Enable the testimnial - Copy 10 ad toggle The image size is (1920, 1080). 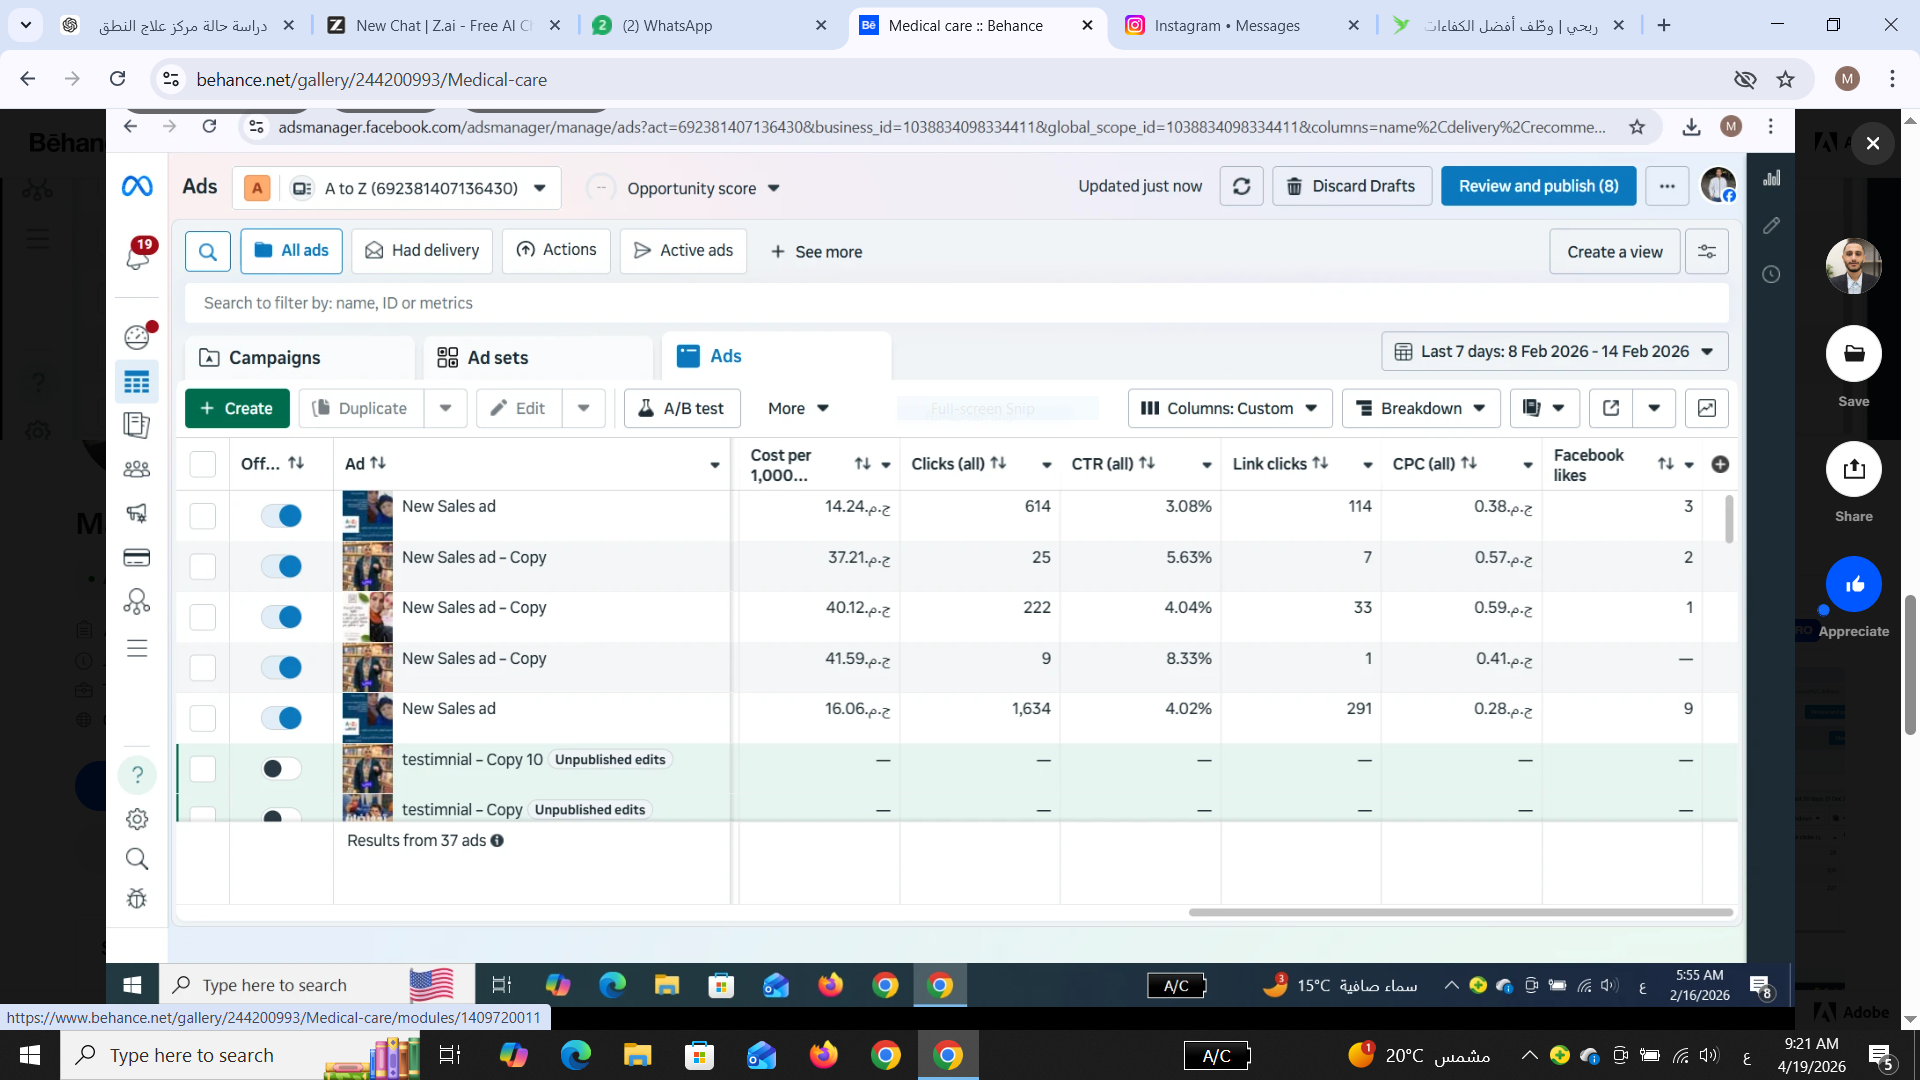(281, 769)
